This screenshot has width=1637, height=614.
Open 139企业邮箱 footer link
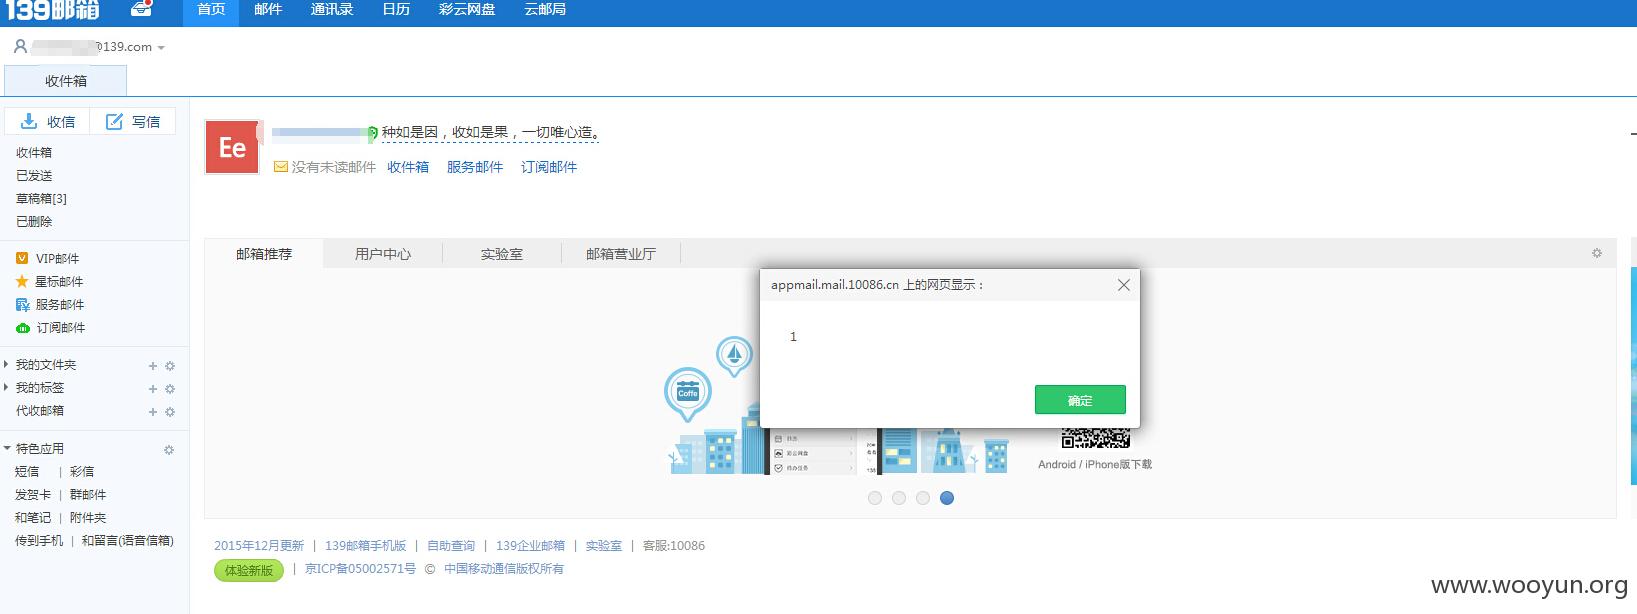[x=530, y=546]
